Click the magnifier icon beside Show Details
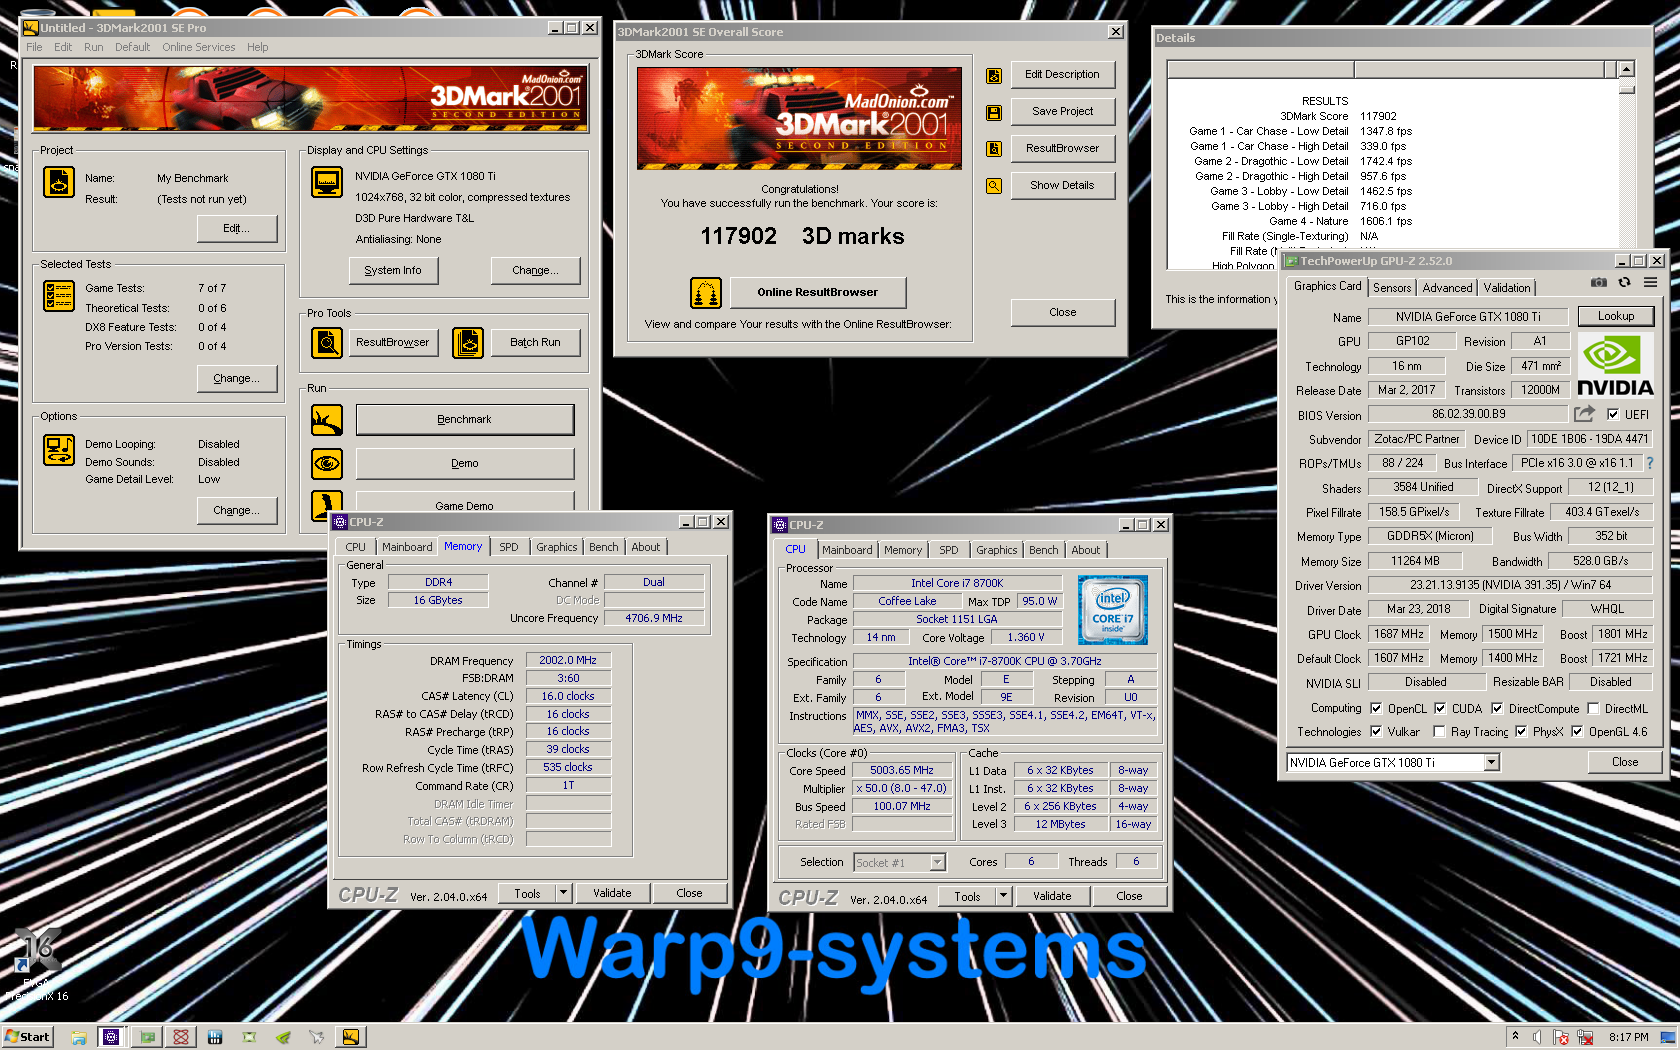This screenshot has width=1680, height=1050. pos(994,186)
